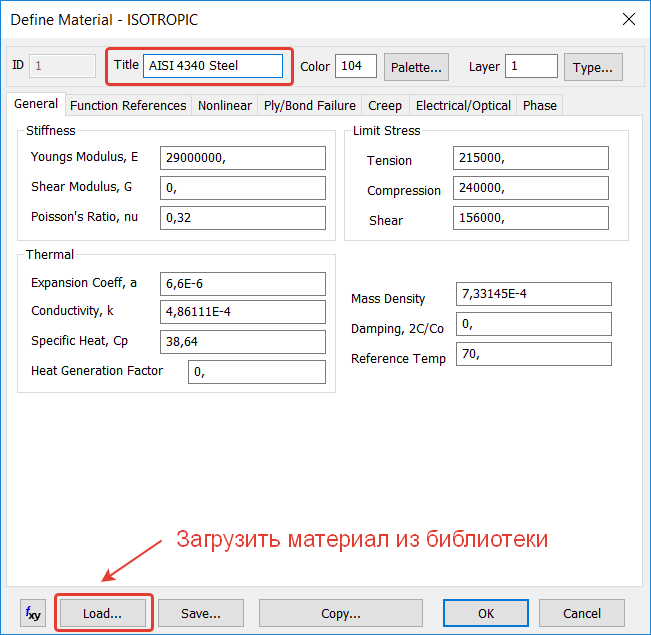651x635 pixels.
Task: Click the Youngs Modulus, E label
Action: click(x=84, y=157)
